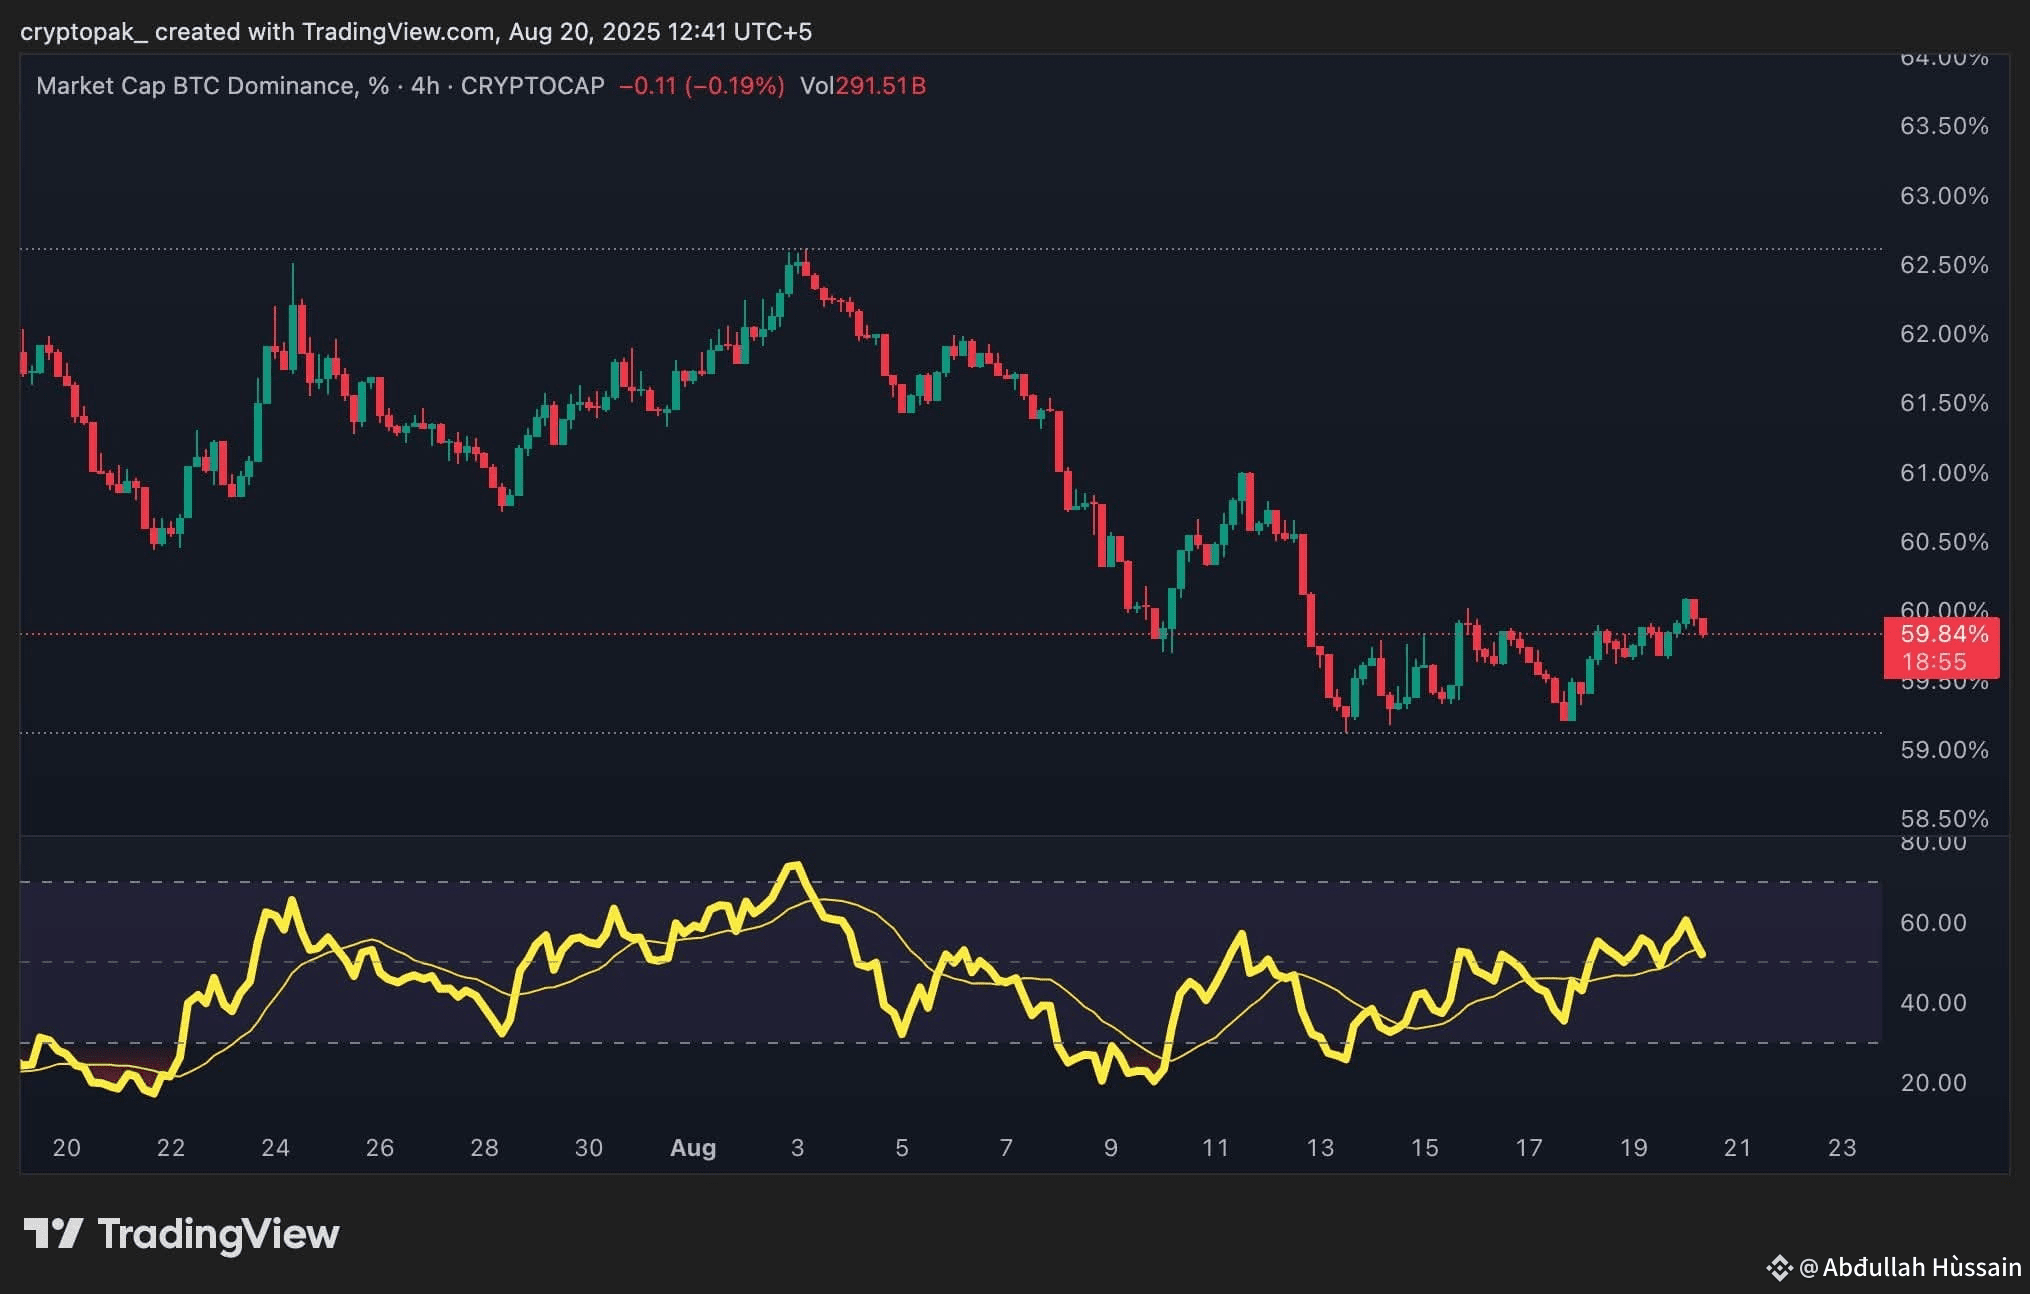Click the 7 date label on time axis

point(1006,1148)
